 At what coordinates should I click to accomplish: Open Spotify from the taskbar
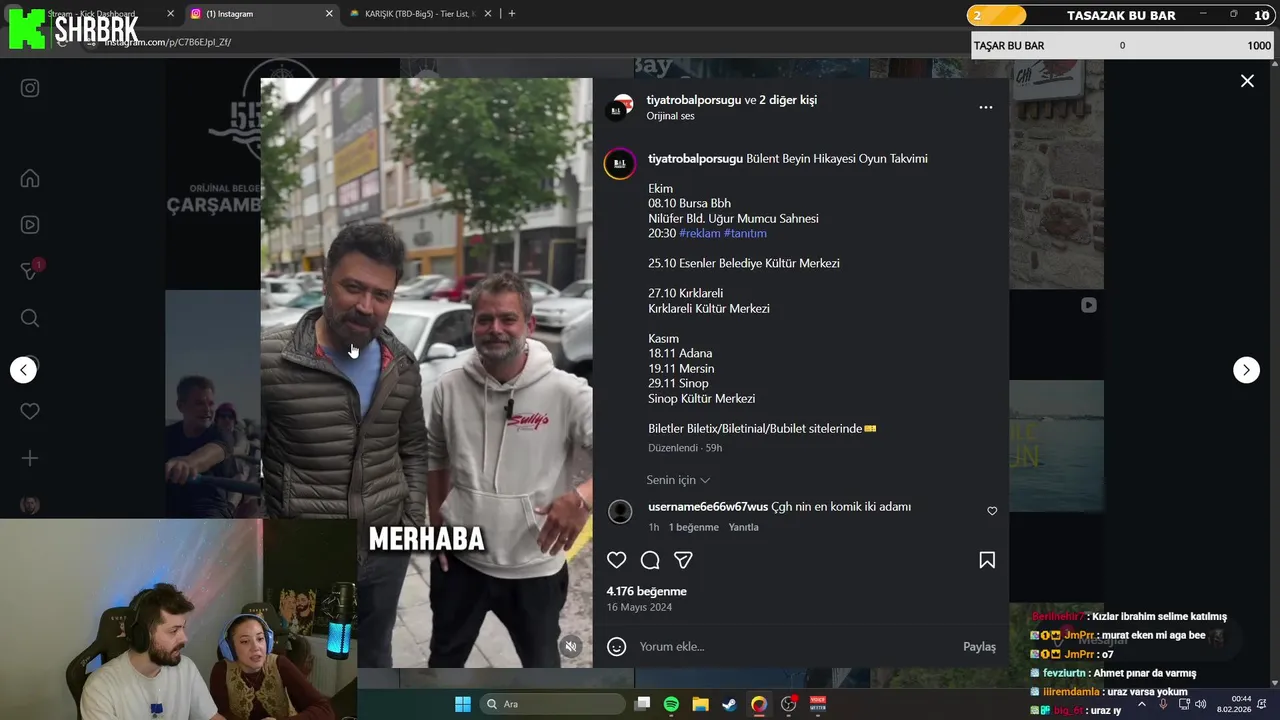pos(671,704)
